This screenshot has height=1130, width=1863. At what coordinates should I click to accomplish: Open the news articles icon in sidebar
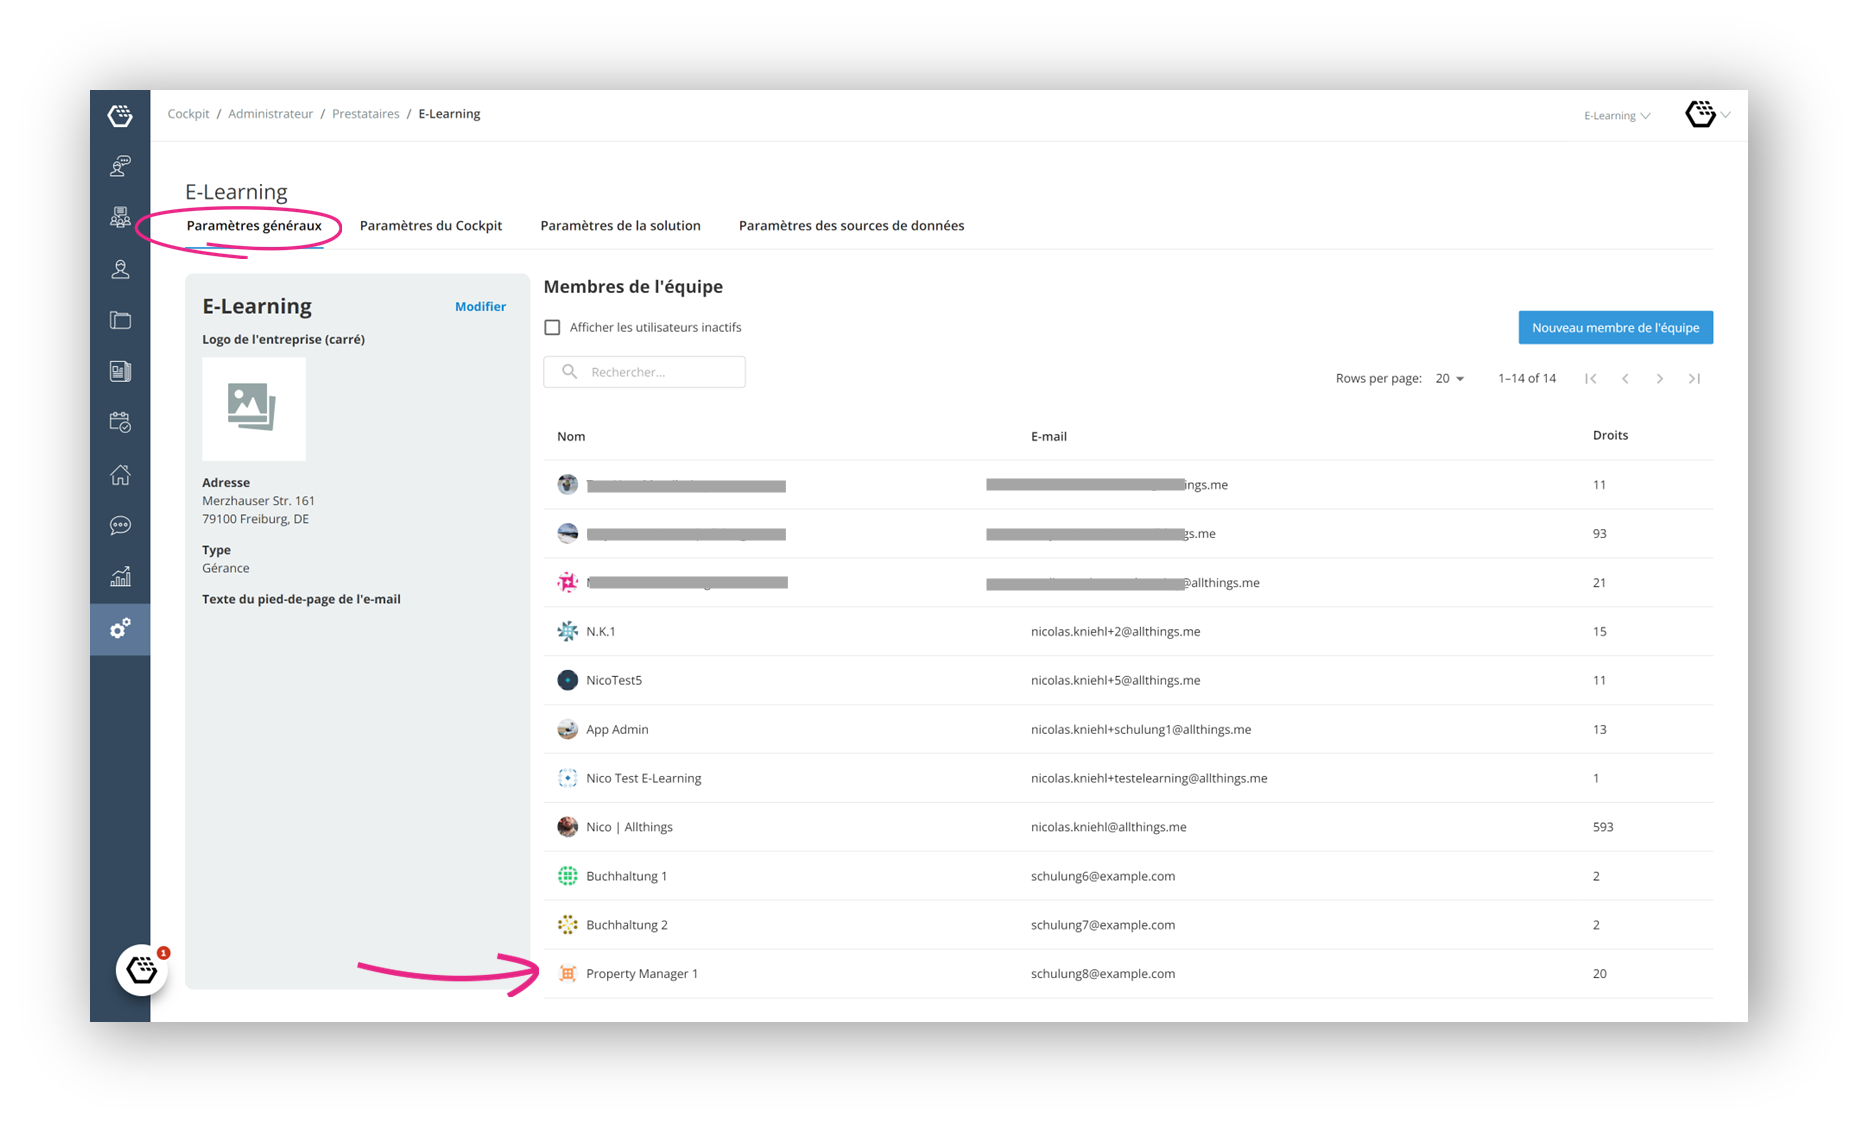coord(120,371)
